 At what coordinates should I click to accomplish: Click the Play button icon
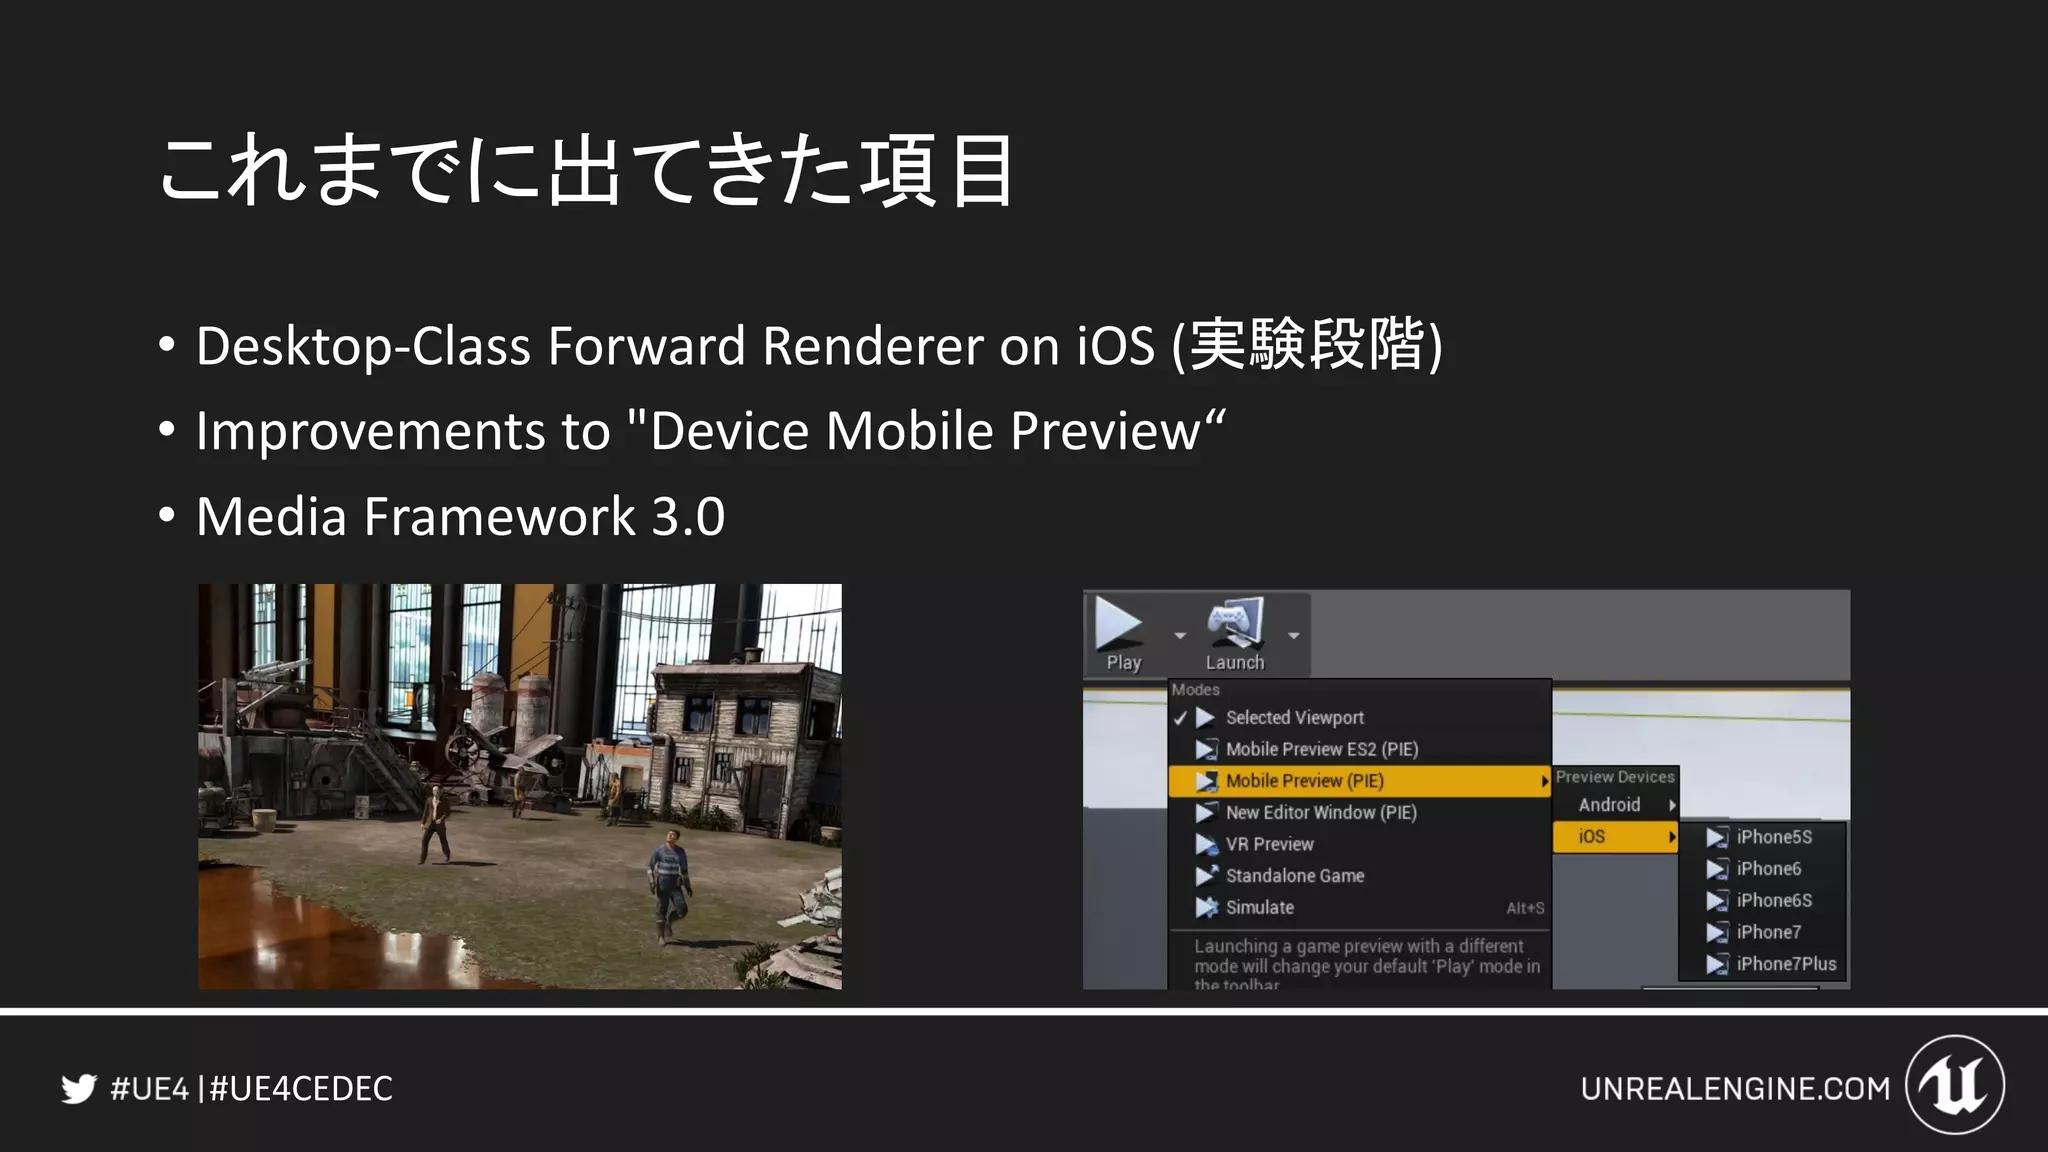pos(1118,623)
